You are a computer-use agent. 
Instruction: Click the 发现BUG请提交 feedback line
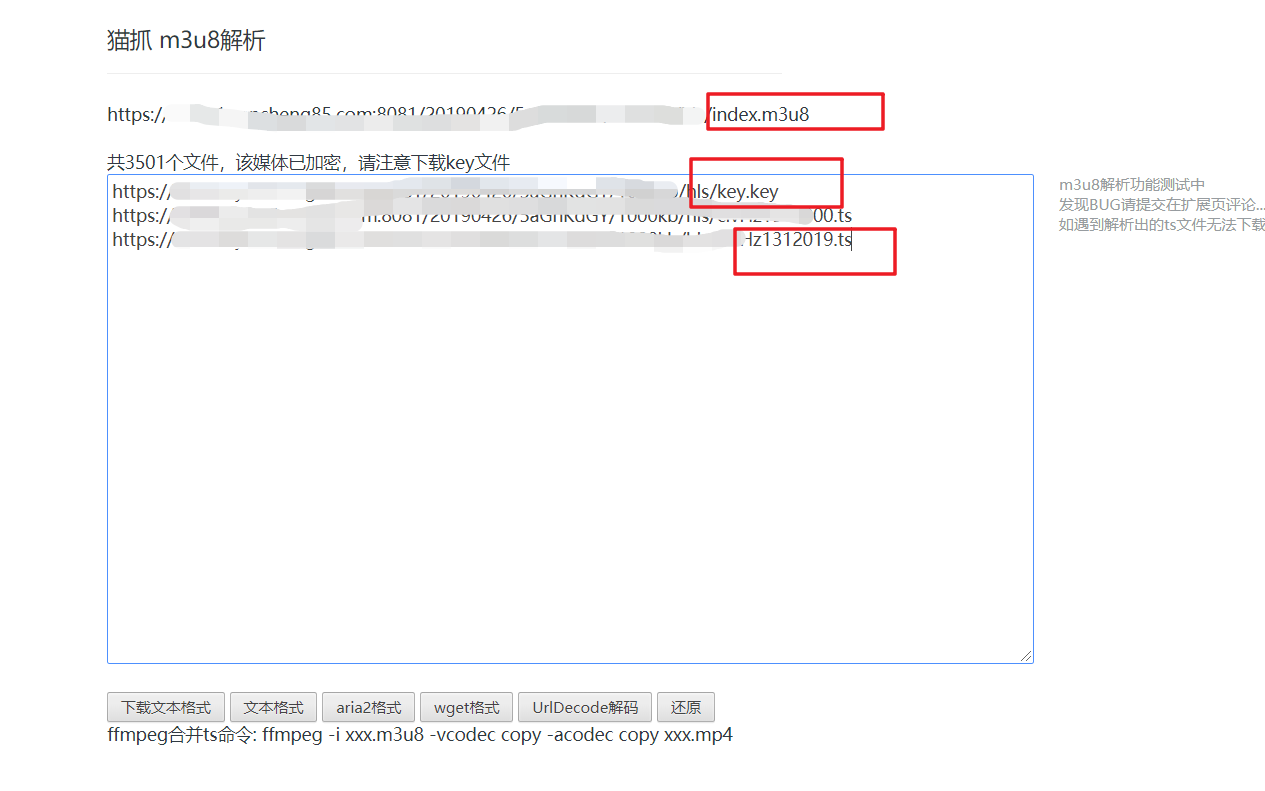coord(1160,203)
